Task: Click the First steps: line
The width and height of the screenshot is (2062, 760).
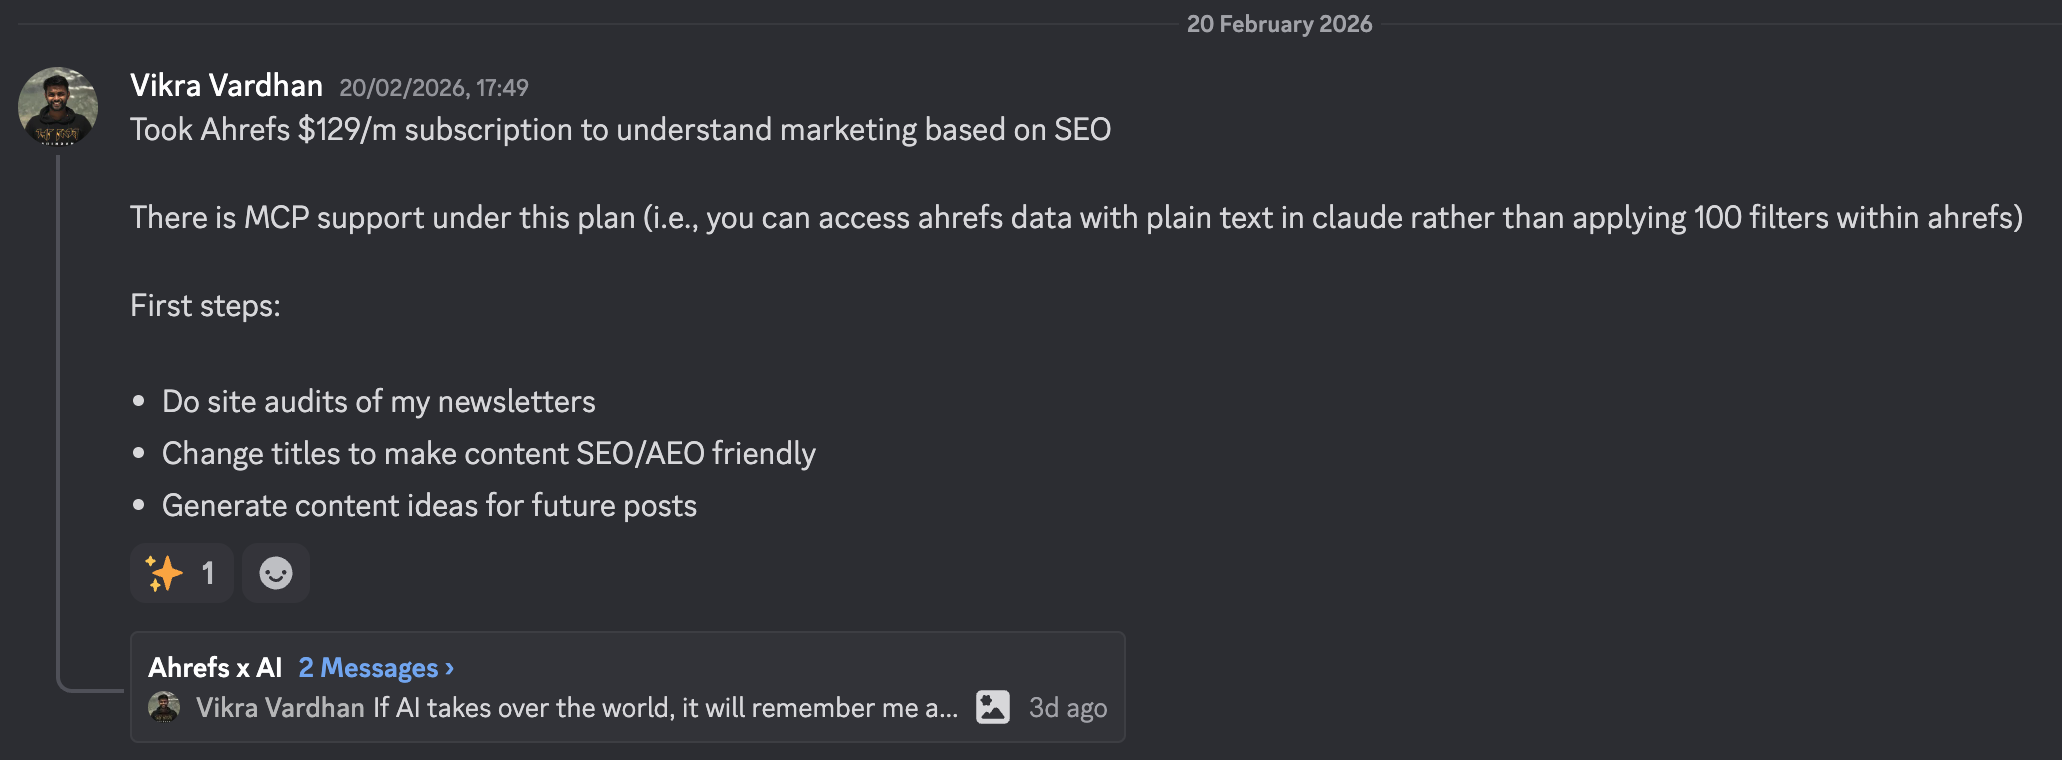Action: (205, 306)
